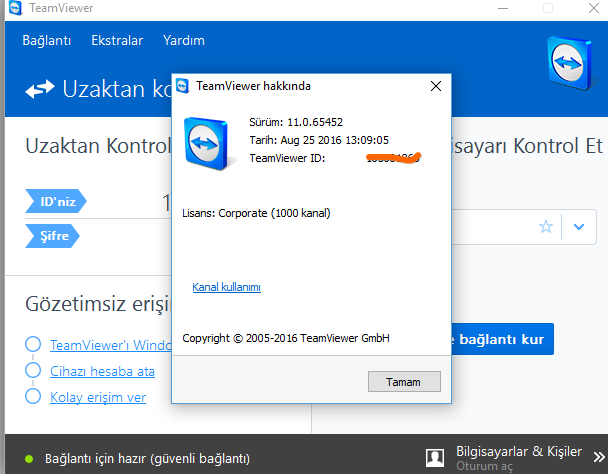608x474 pixels.
Task: Open the Kanal kullanımı link
Action: point(226,287)
